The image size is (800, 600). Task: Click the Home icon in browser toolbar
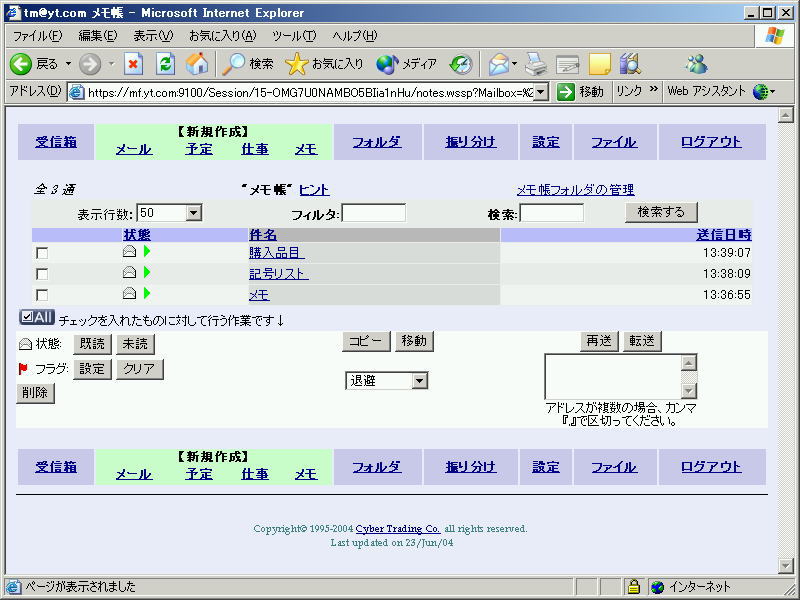click(x=198, y=64)
